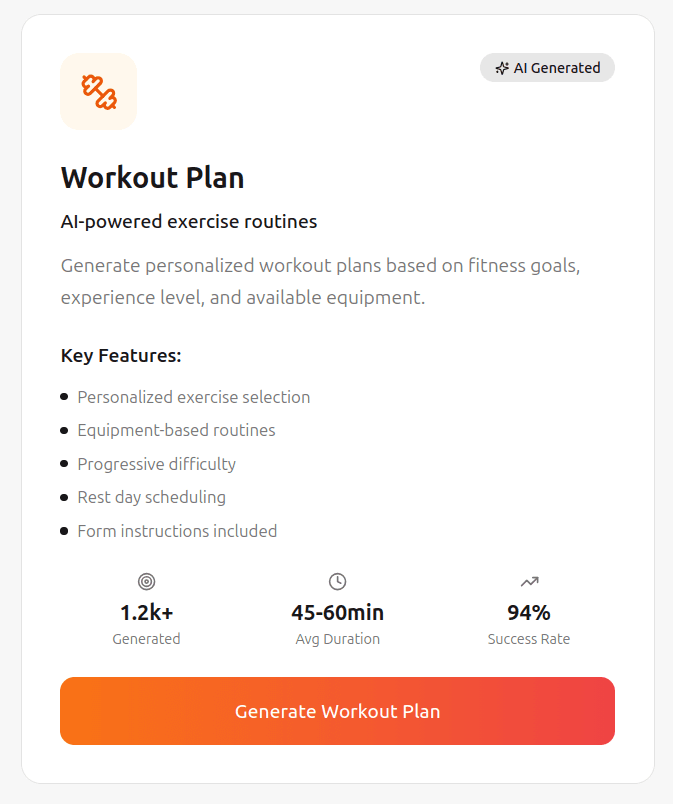Click the Generate Workout Plan button
The height and width of the screenshot is (804, 673).
click(x=337, y=711)
